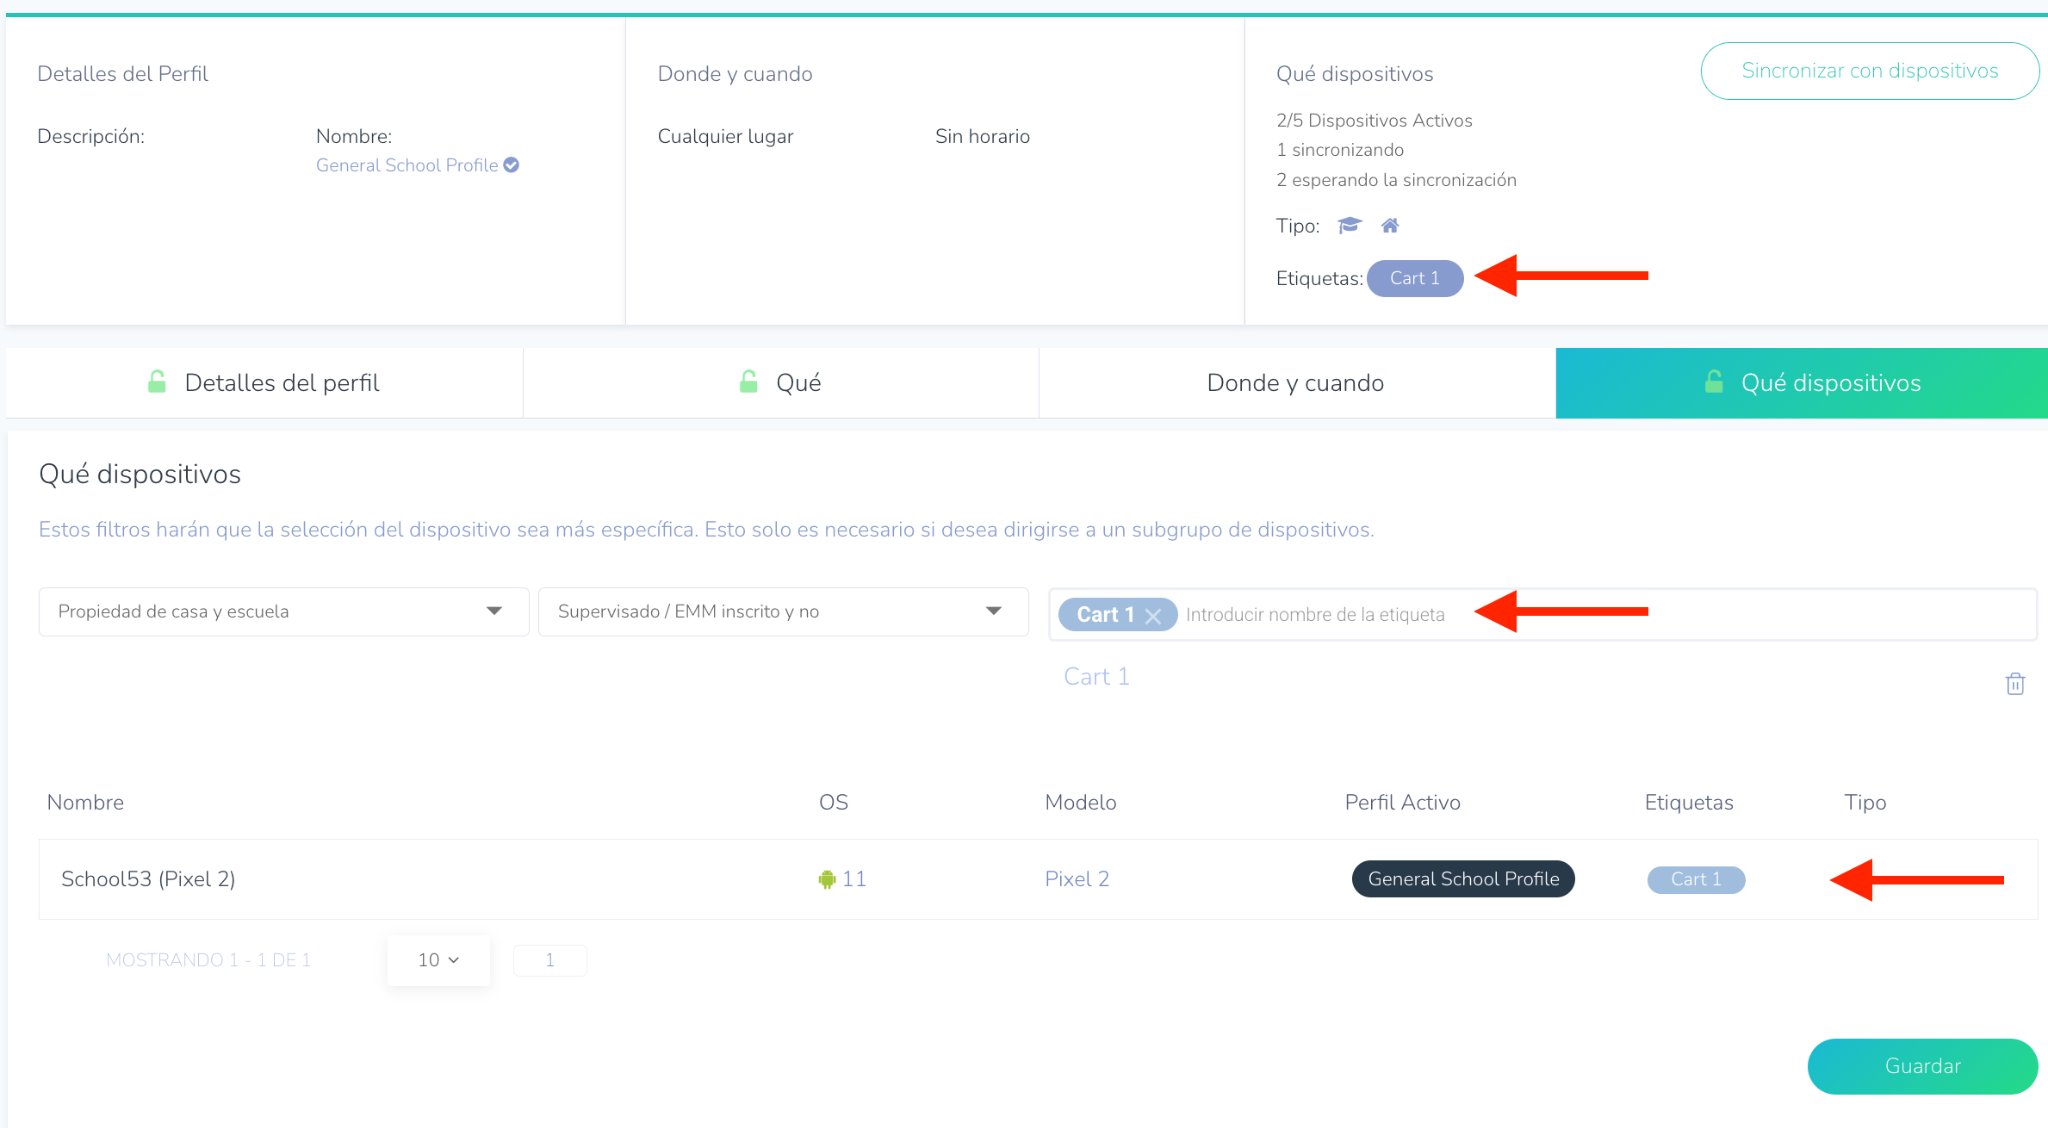Click the lock icon on Detalles del perfil tab
Screen dimensions: 2048x1128
tap(157, 382)
